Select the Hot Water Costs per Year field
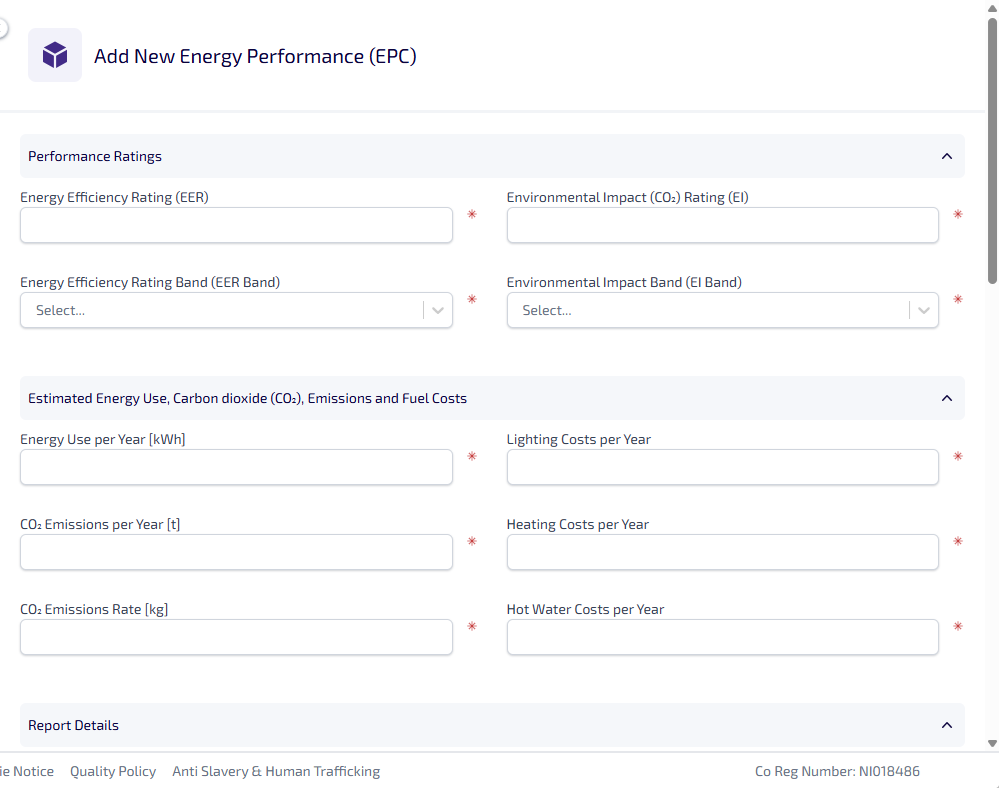This screenshot has height=788, width=999. tap(722, 637)
